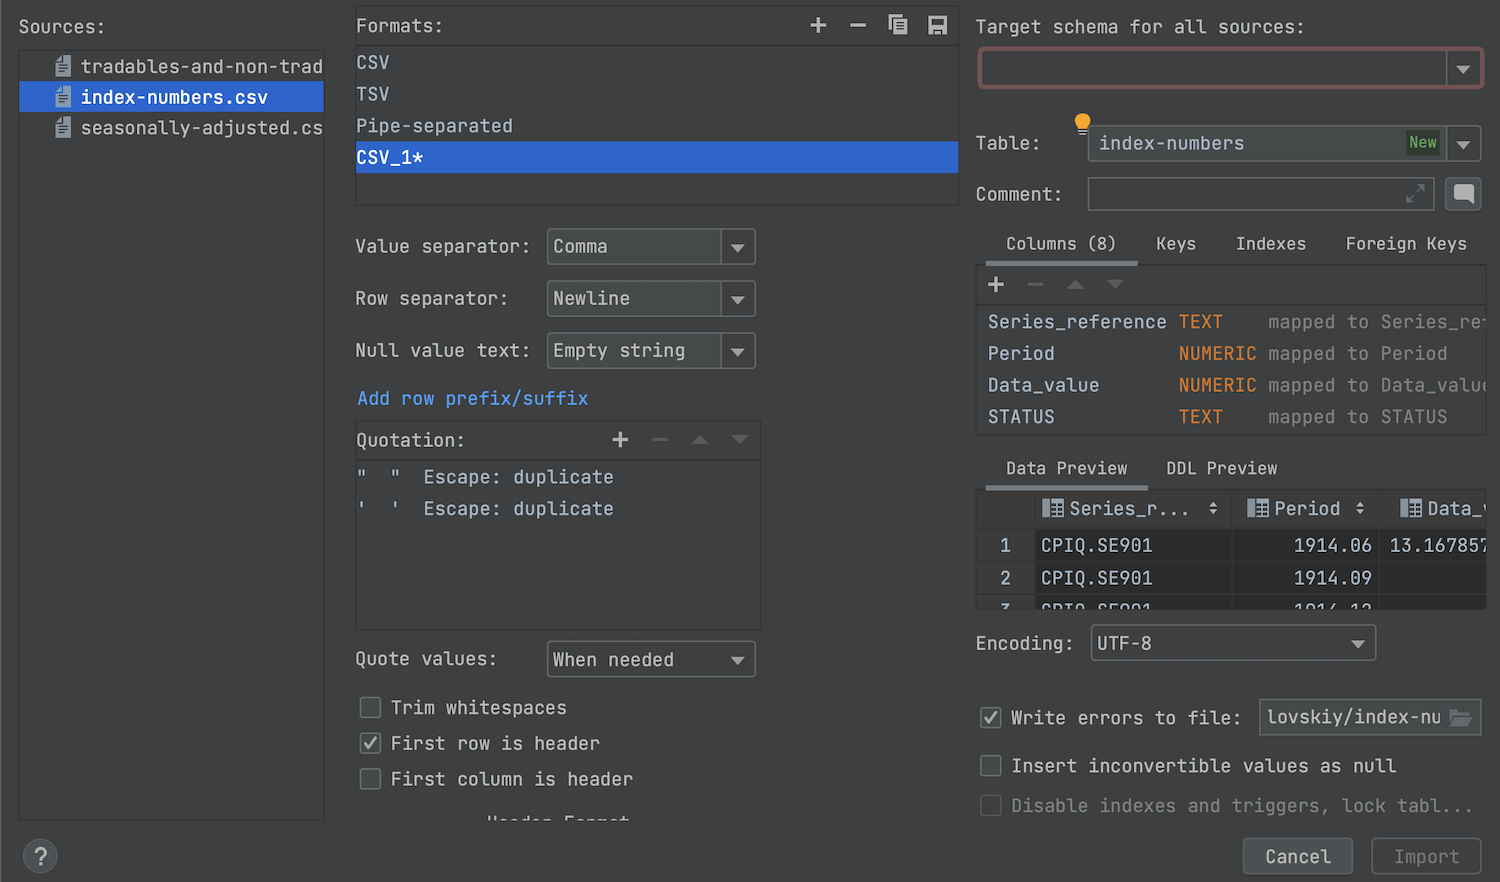Uncheck First row is header
1500x882 pixels.
(x=370, y=744)
